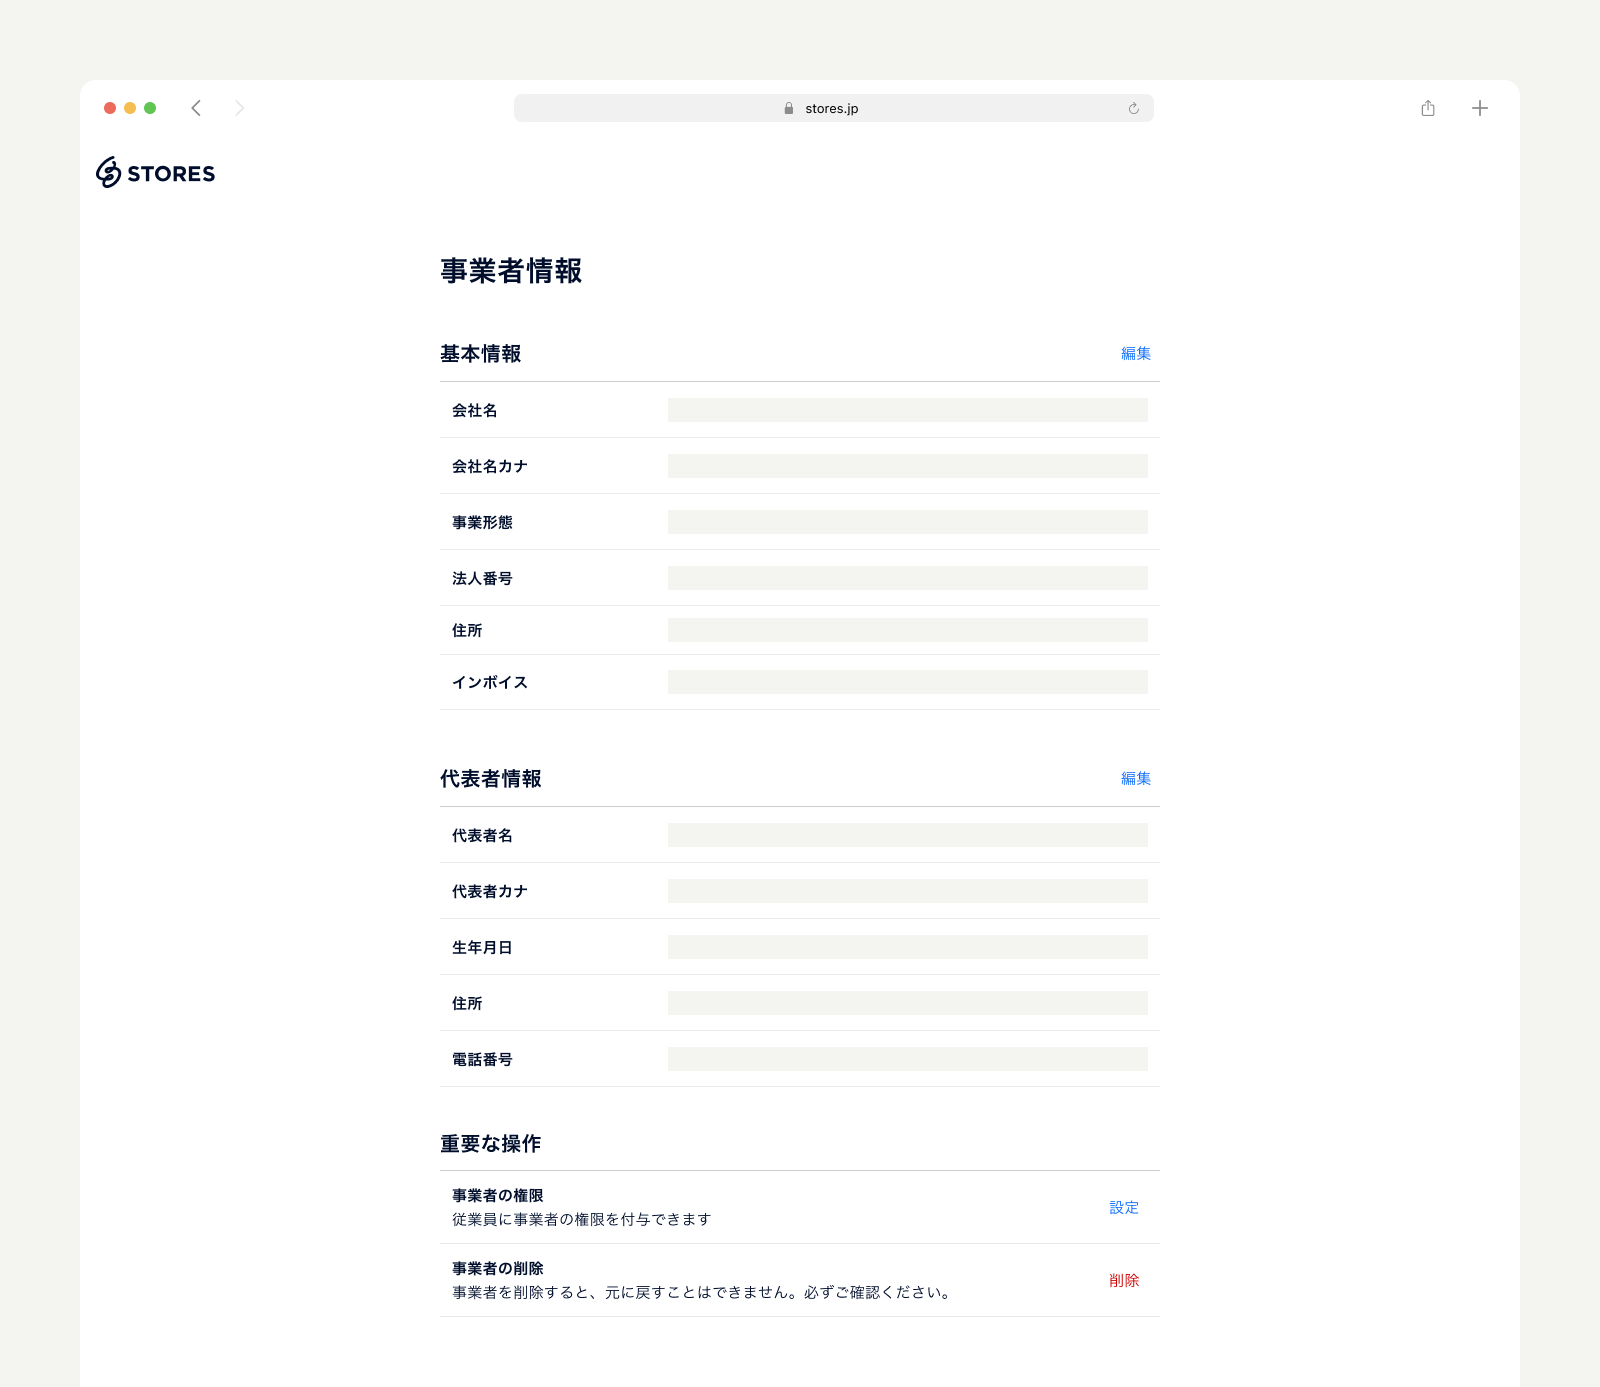Image resolution: width=1600 pixels, height=1387 pixels.
Task: Click the browser back arrow
Action: coord(196,107)
